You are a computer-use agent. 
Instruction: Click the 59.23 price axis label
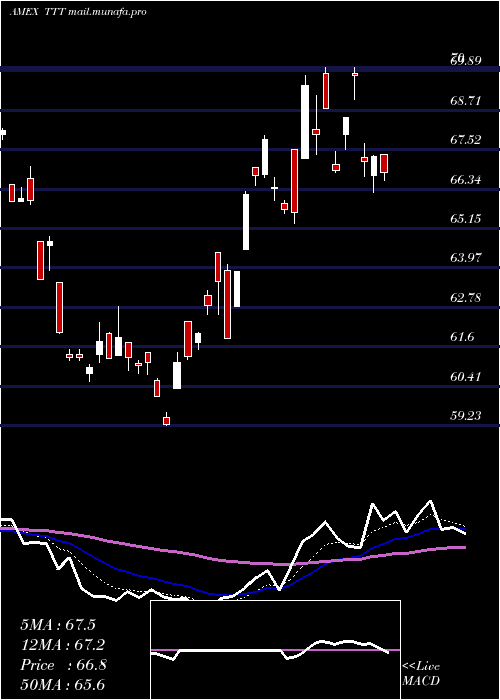466,416
